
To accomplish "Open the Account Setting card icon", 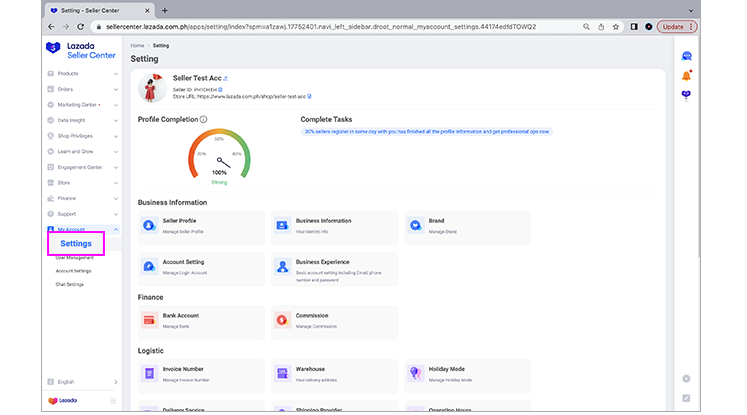I will [149, 266].
